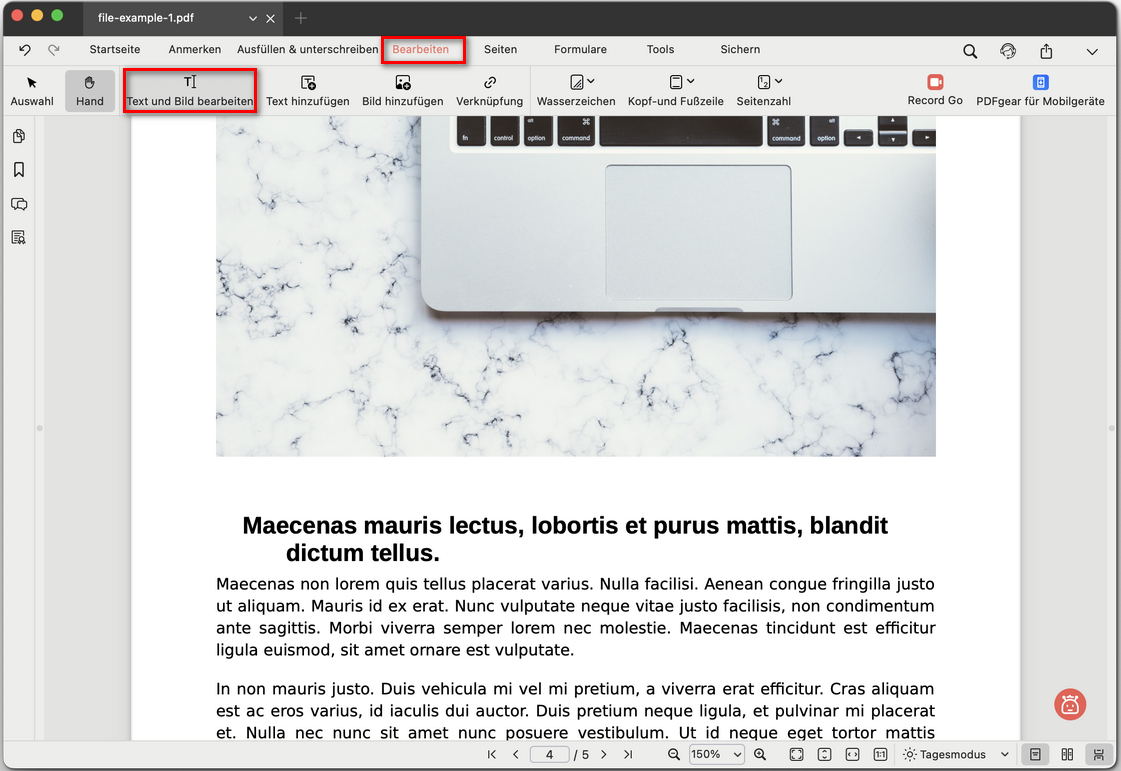Image resolution: width=1121 pixels, height=771 pixels.
Task: Click Bild hinzufügen tool
Action: tap(403, 91)
